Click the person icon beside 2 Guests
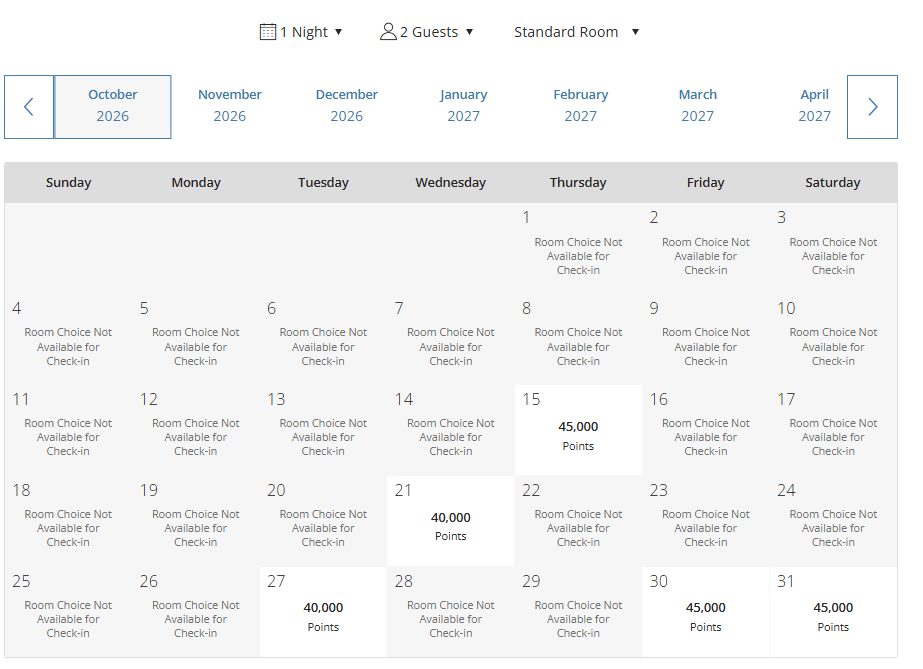Screen dimensions: 923x669 pyautogui.click(x=388, y=32)
